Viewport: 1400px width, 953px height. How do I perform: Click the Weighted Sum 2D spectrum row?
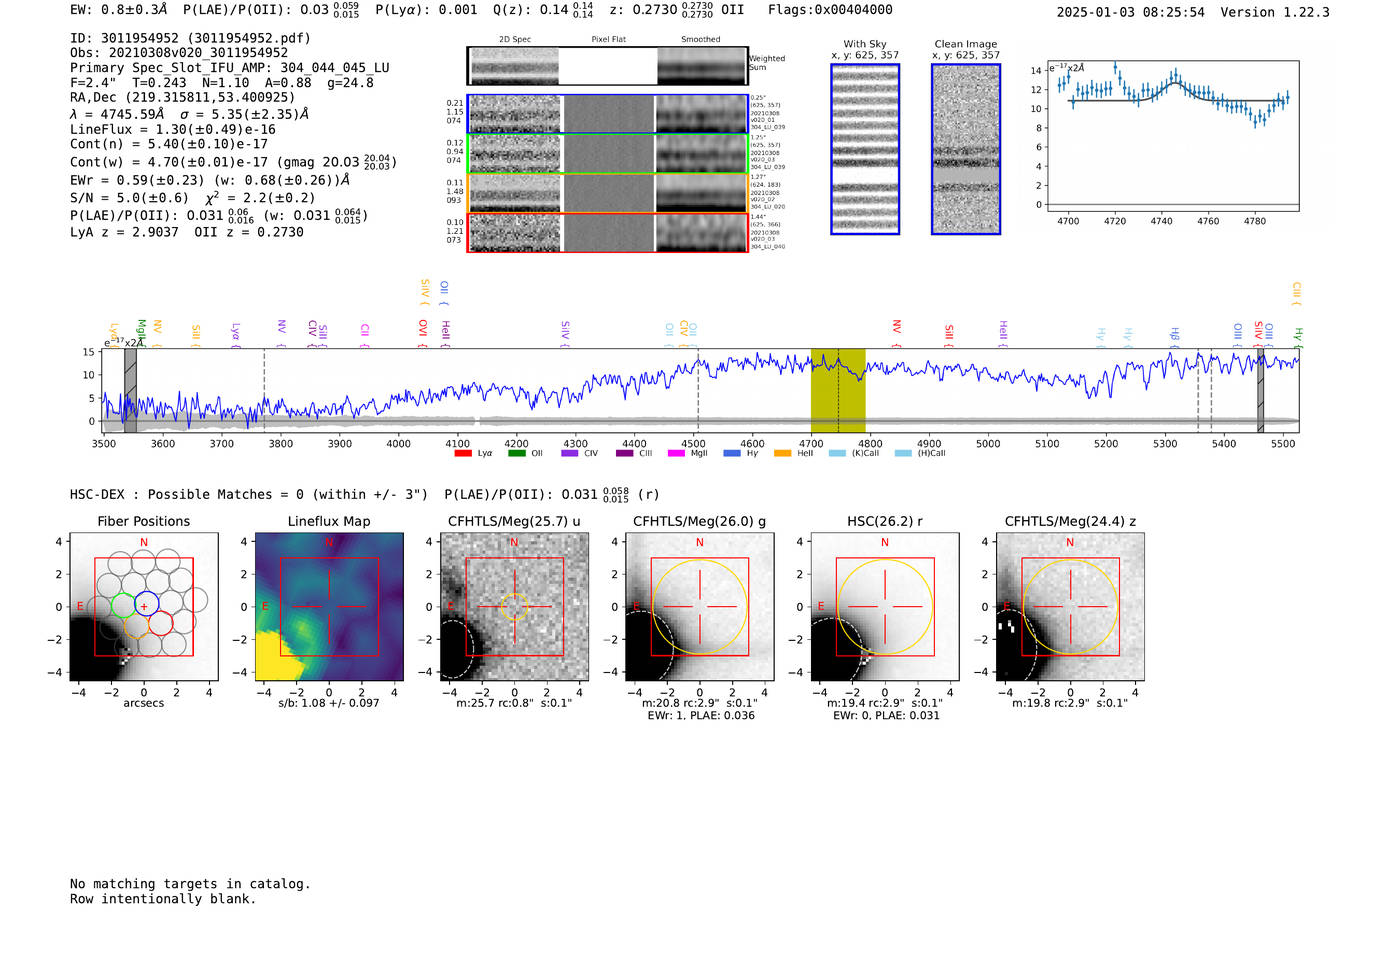607,66
